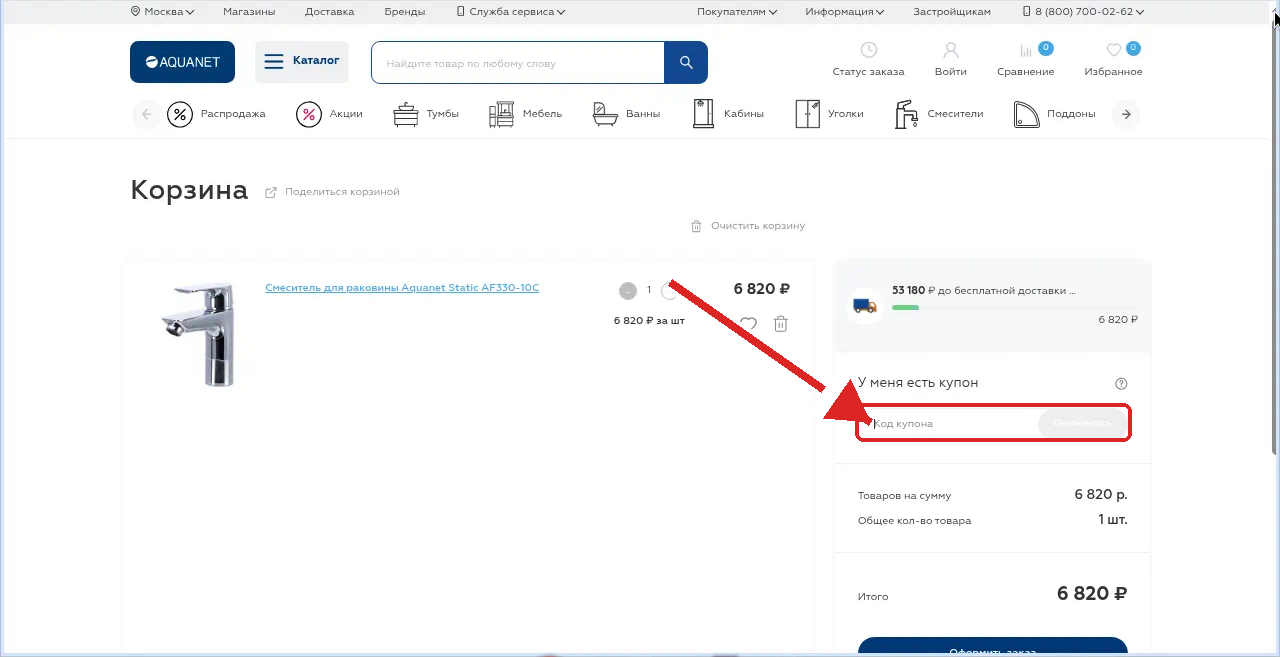The height and width of the screenshot is (657, 1280).
Task: Expand the Информация dropdown
Action: (845, 12)
